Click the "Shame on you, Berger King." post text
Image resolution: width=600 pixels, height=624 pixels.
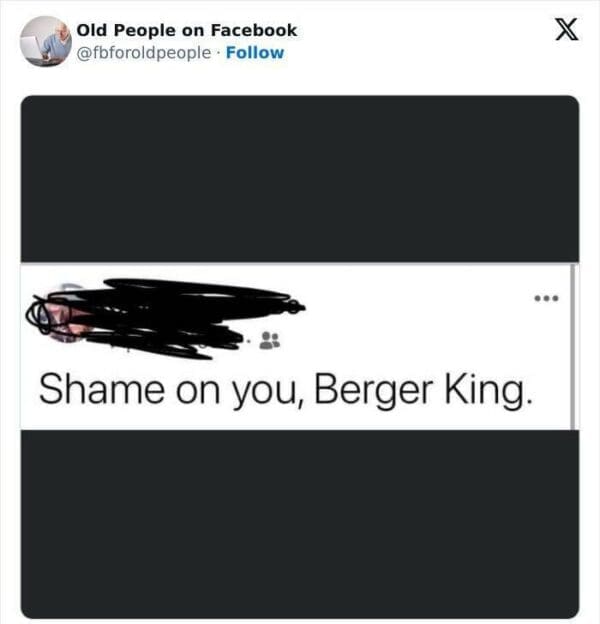[285, 390]
